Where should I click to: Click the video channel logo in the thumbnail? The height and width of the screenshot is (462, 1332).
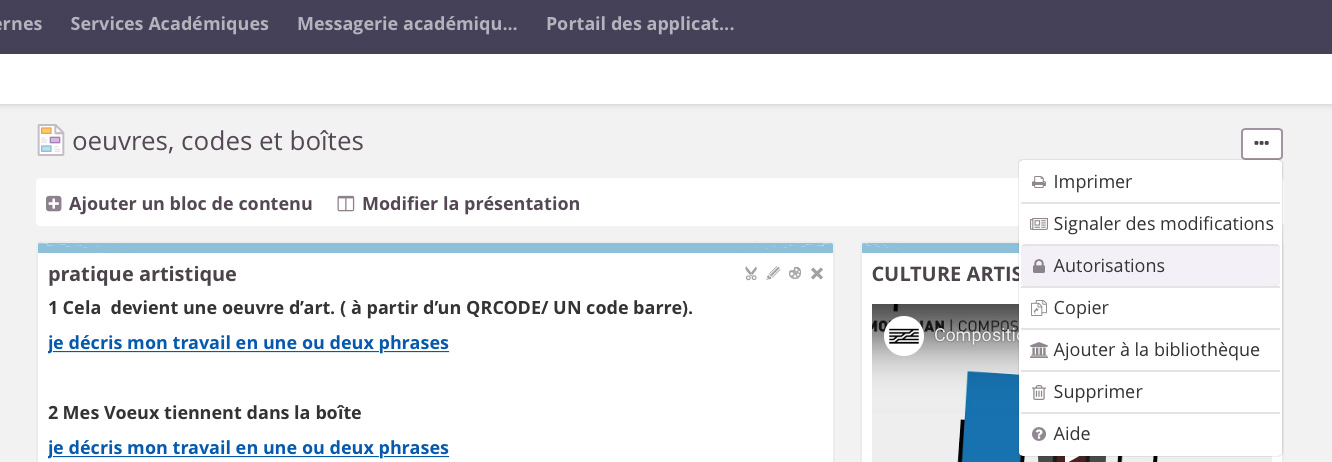904,336
